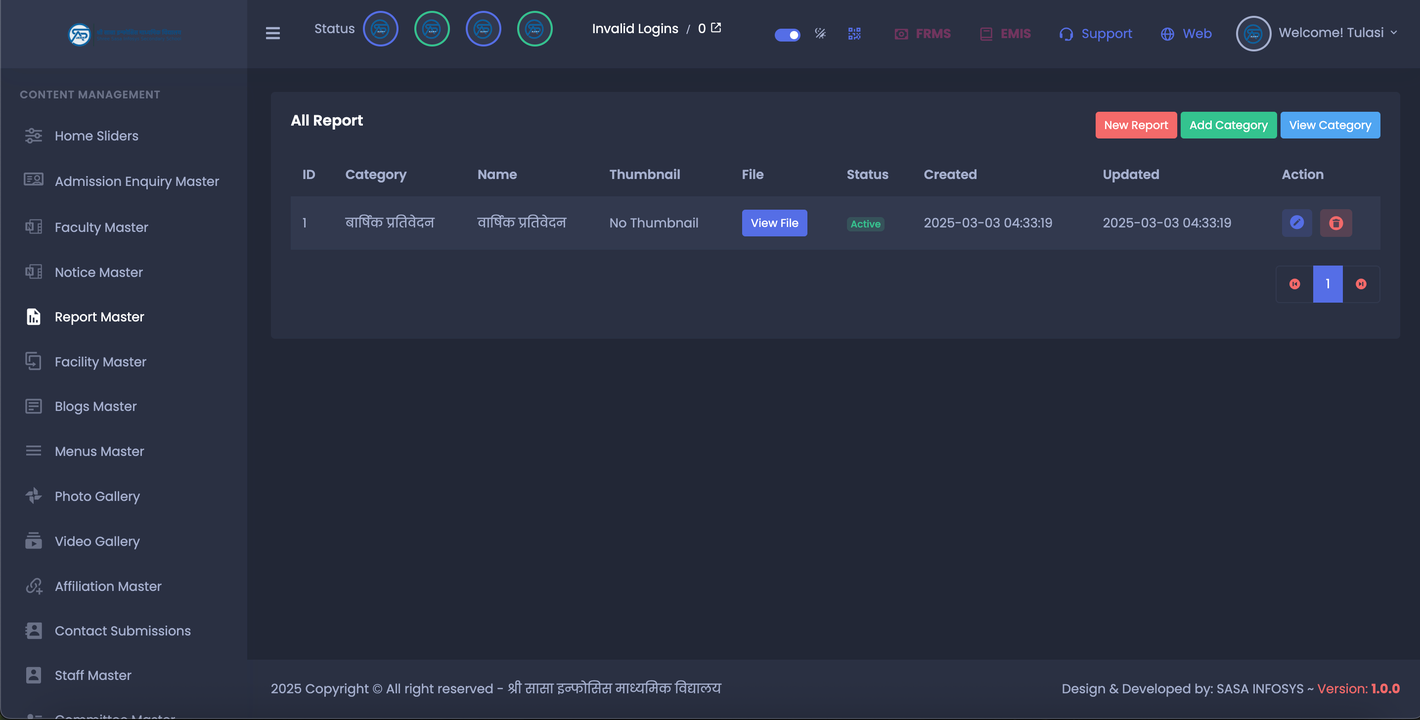
Task: Go to next page arrow in pagination
Action: (1361, 284)
